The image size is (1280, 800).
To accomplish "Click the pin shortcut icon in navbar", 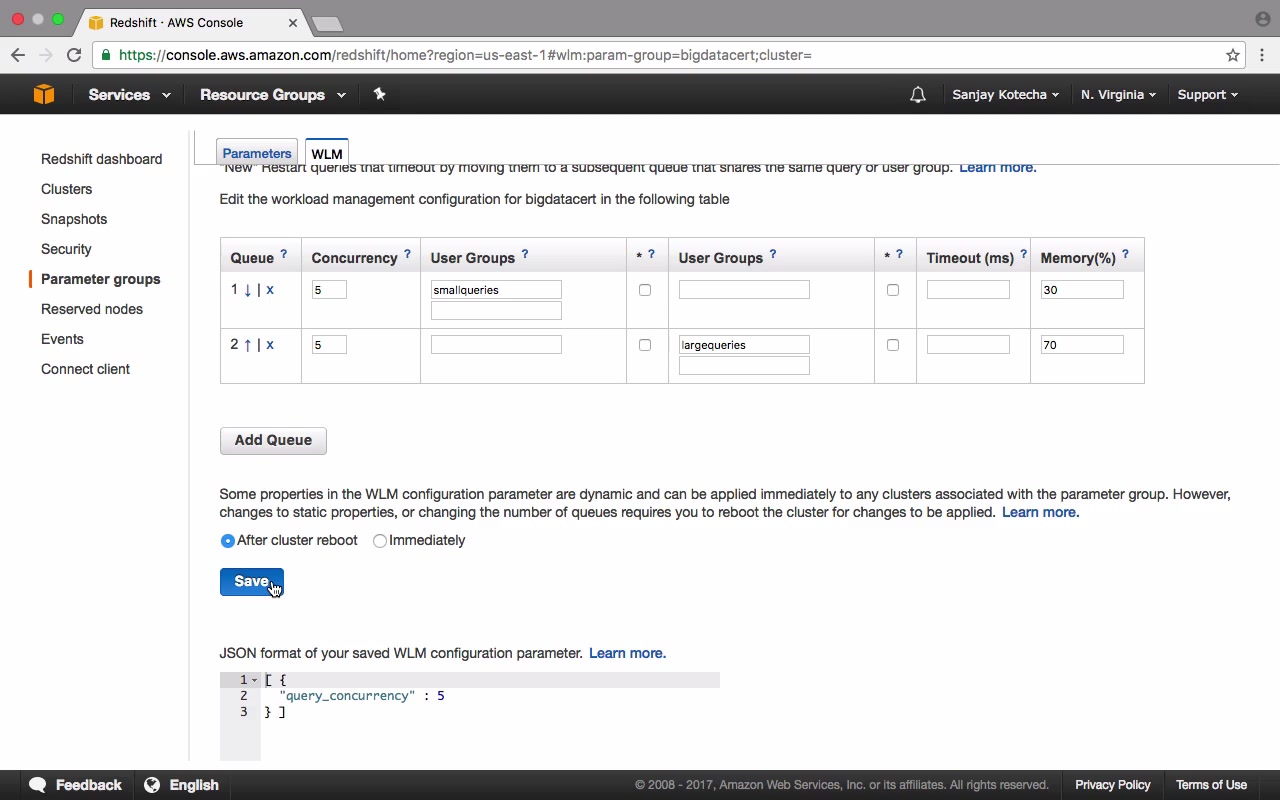I will pyautogui.click(x=379, y=94).
